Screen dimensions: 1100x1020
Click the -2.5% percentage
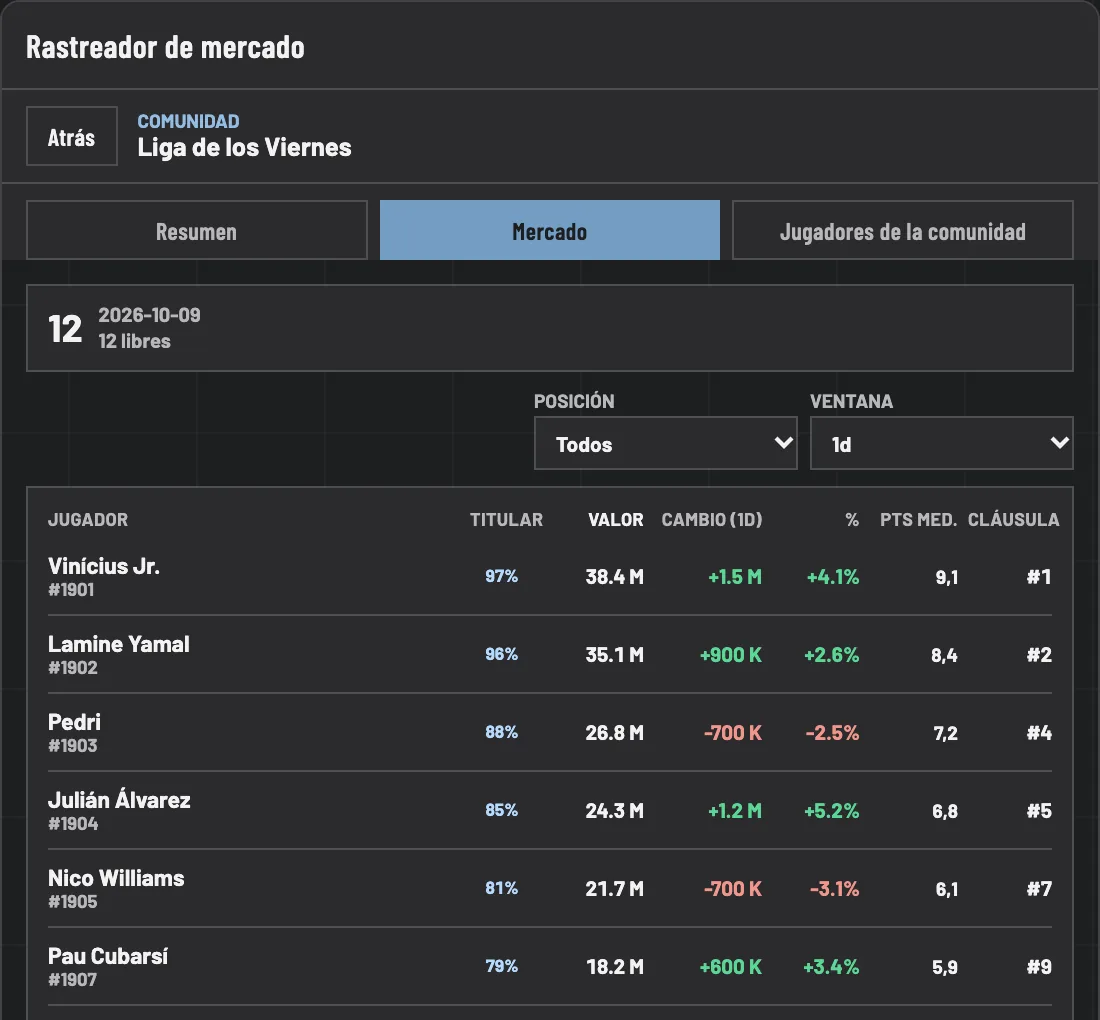[x=832, y=732]
